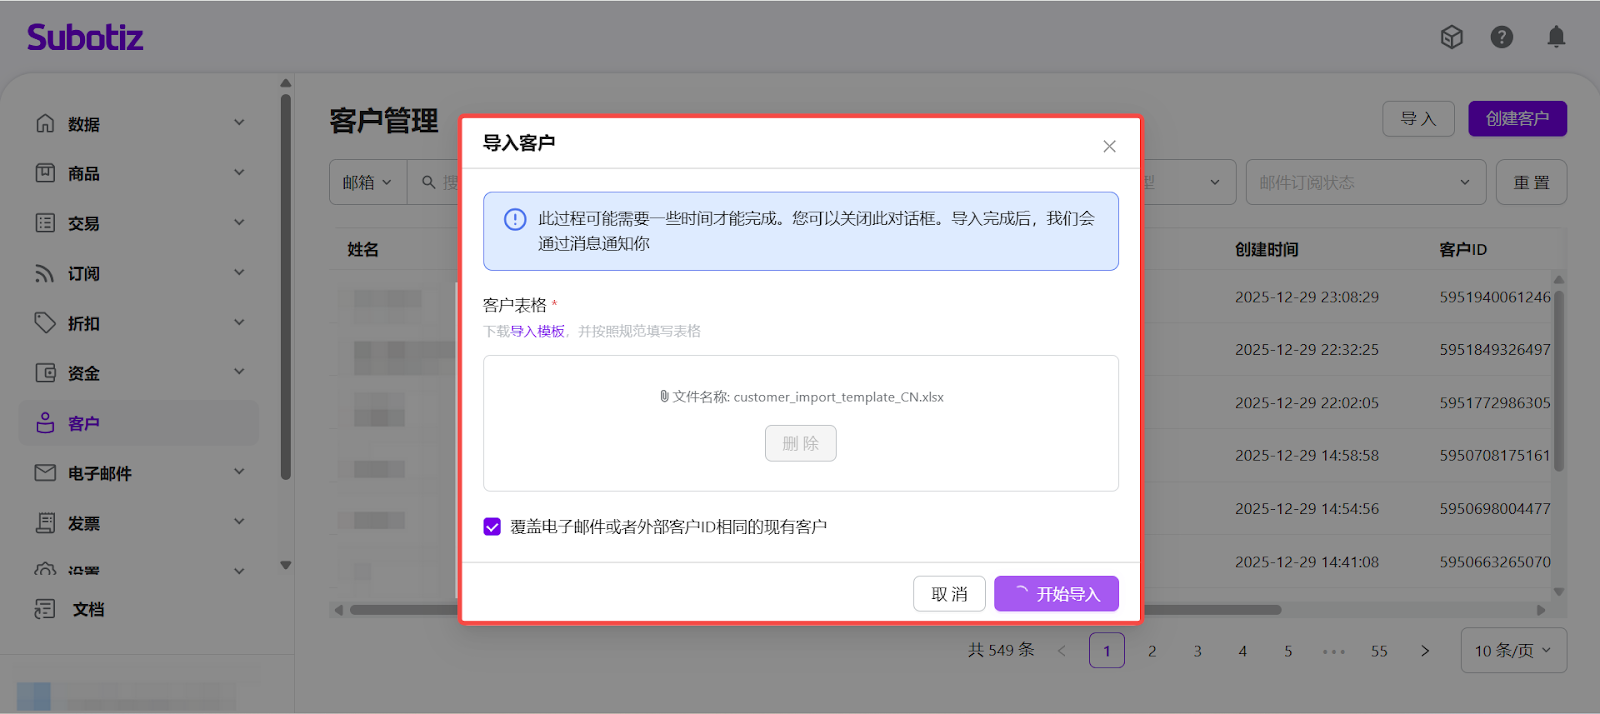1600x714 pixels.
Task: Close the 导入客户 dialog with X
Action: (1109, 146)
